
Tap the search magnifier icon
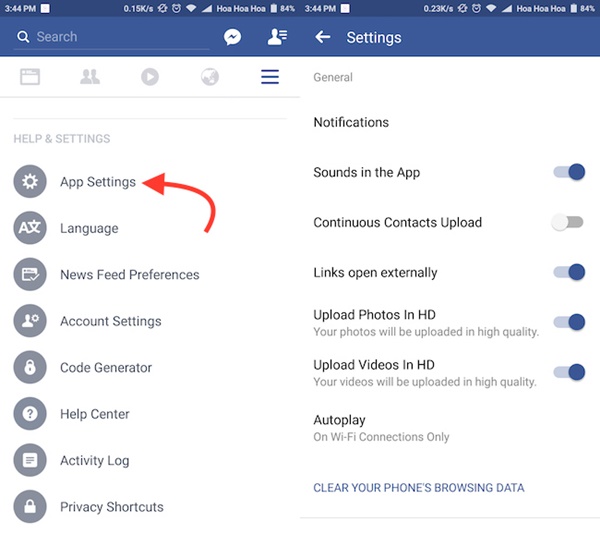23,37
